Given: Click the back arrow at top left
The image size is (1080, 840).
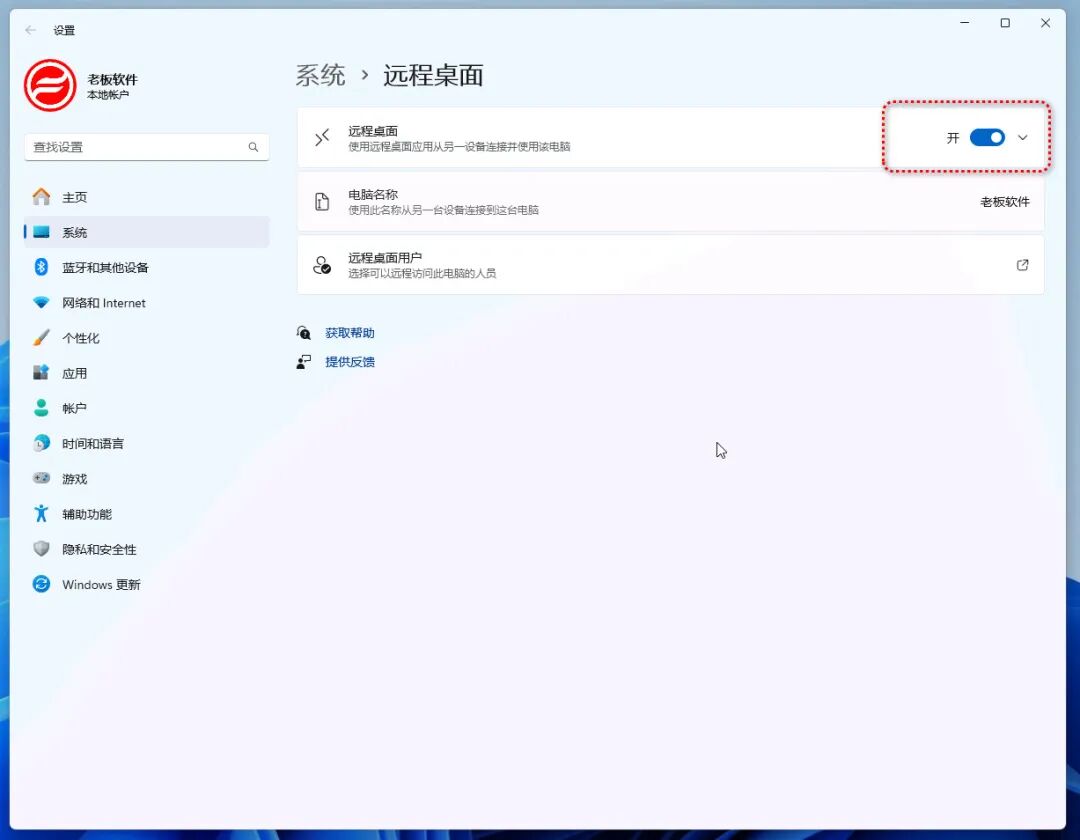Looking at the screenshot, I should pos(29,30).
